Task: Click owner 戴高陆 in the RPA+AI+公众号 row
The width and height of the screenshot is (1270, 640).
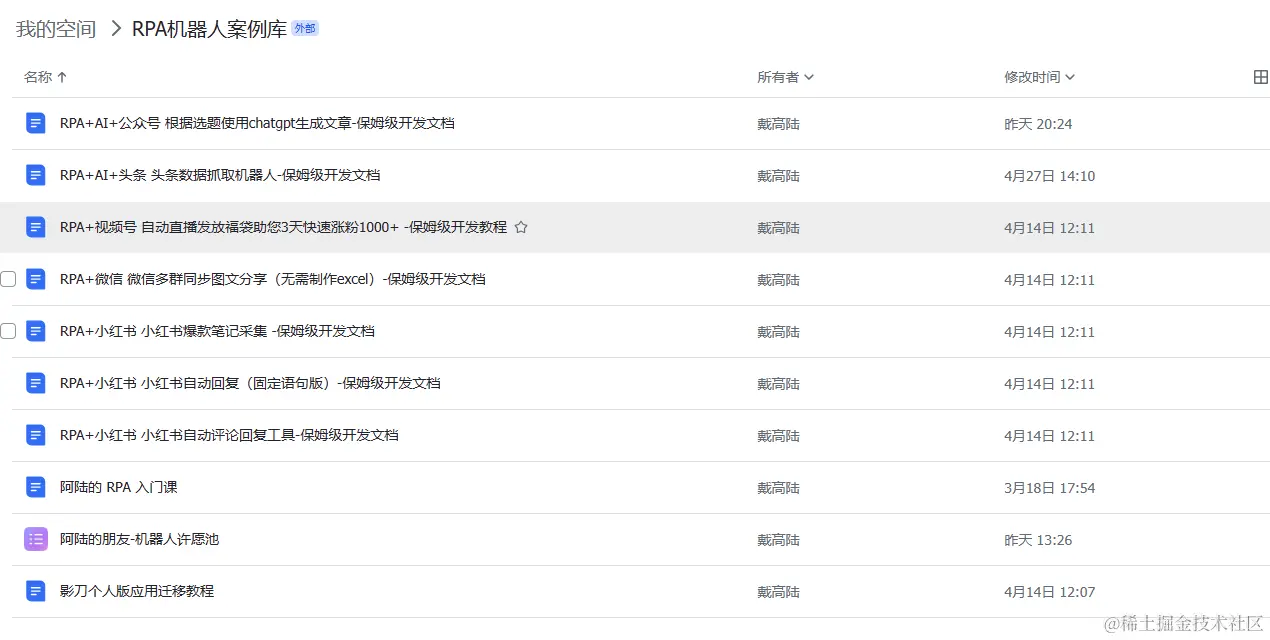Action: click(x=778, y=124)
